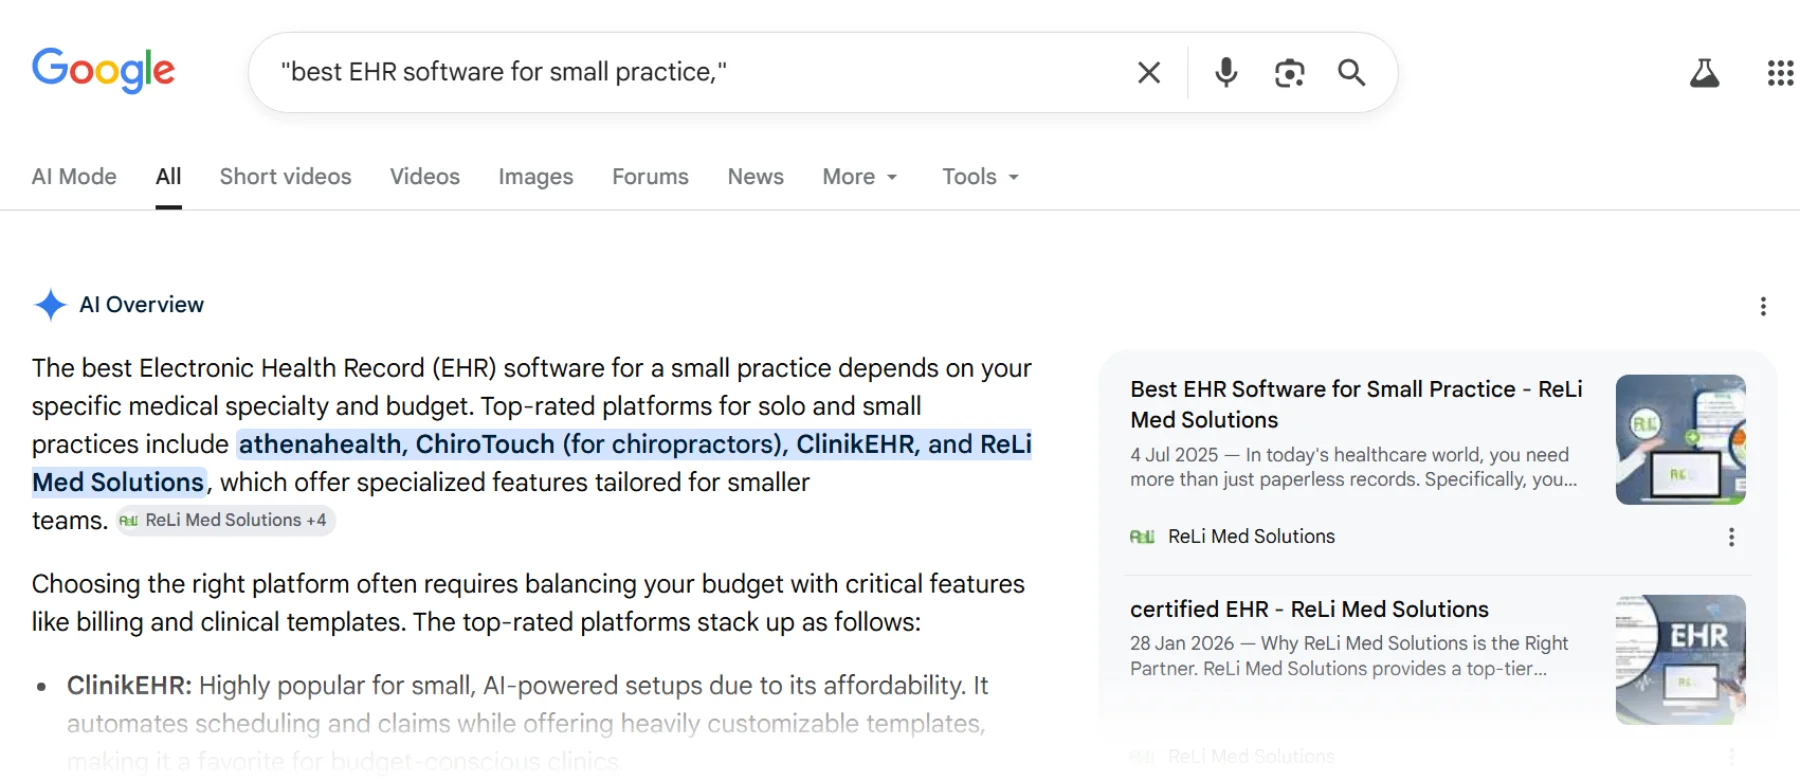Open the Google apps grid
This screenshot has height=781, width=1800.
coord(1780,72)
